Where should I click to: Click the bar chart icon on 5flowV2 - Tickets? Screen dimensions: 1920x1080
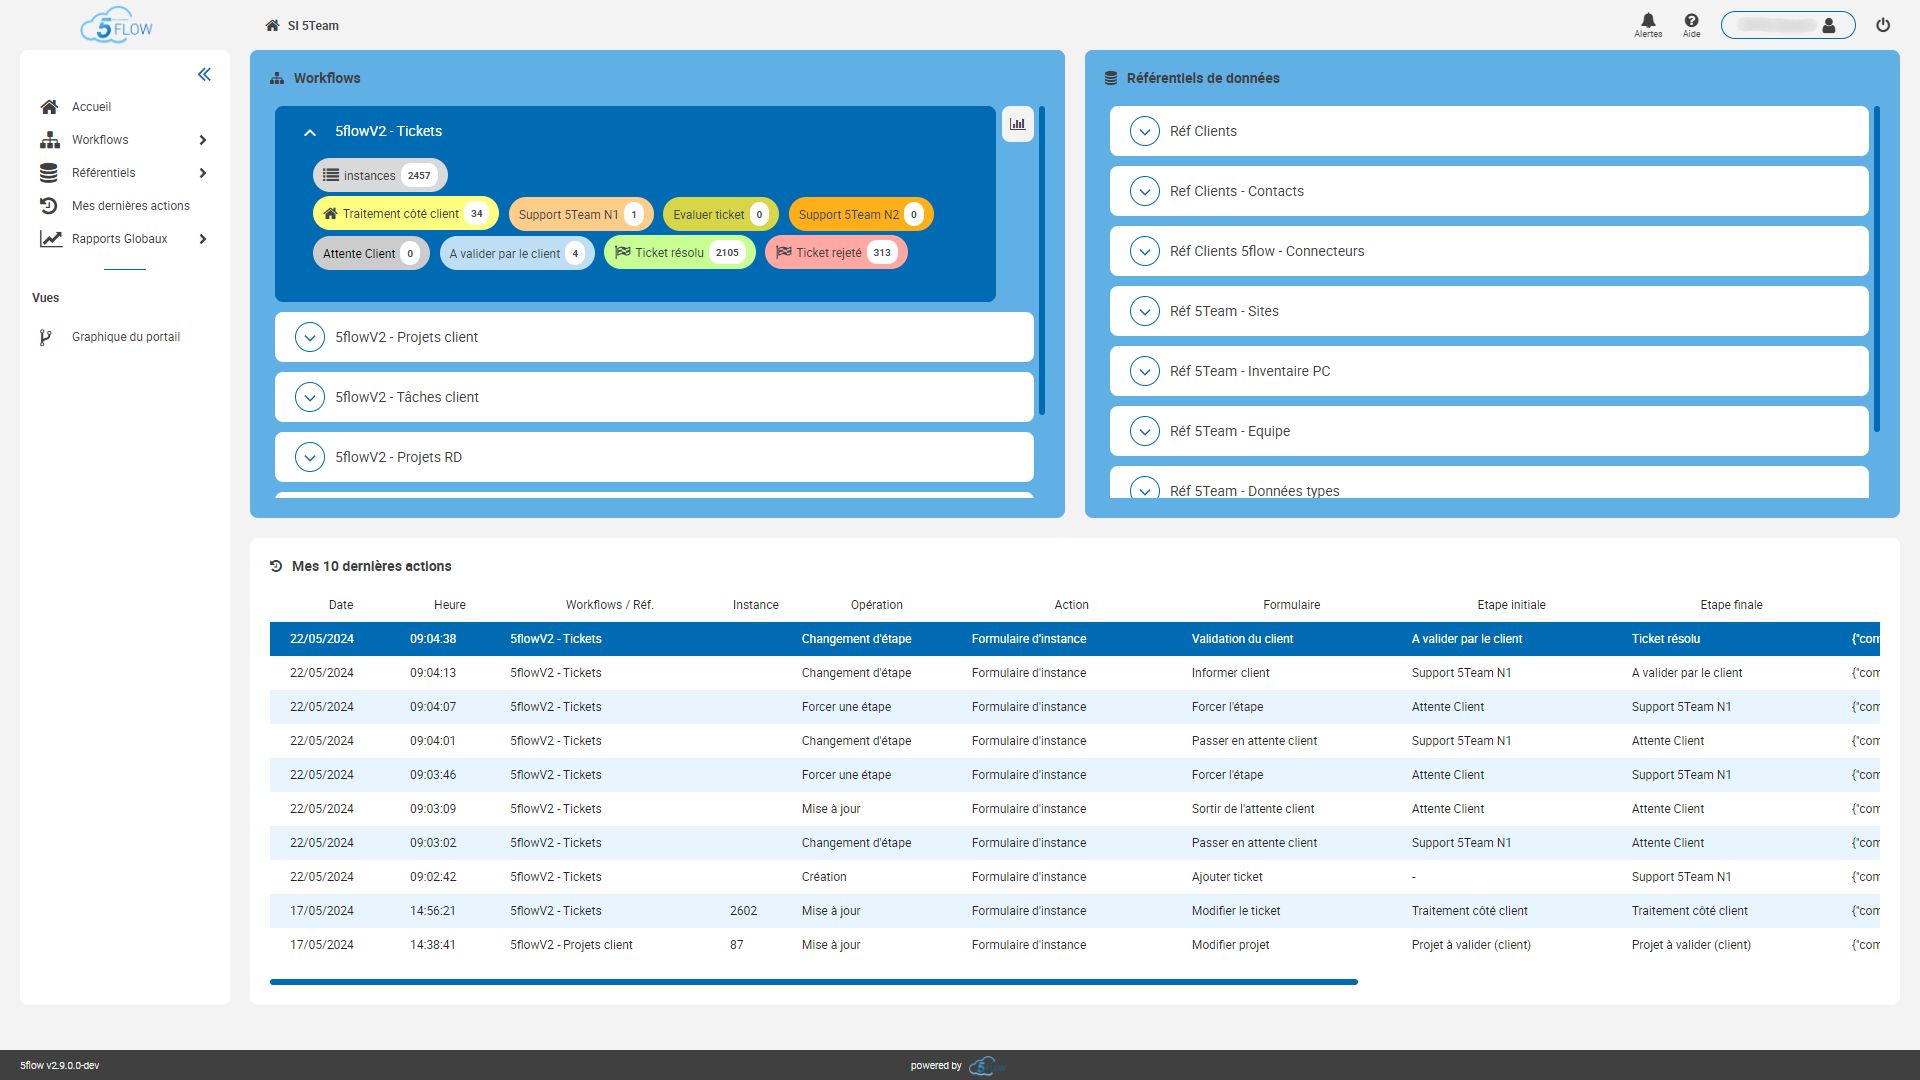[1018, 124]
